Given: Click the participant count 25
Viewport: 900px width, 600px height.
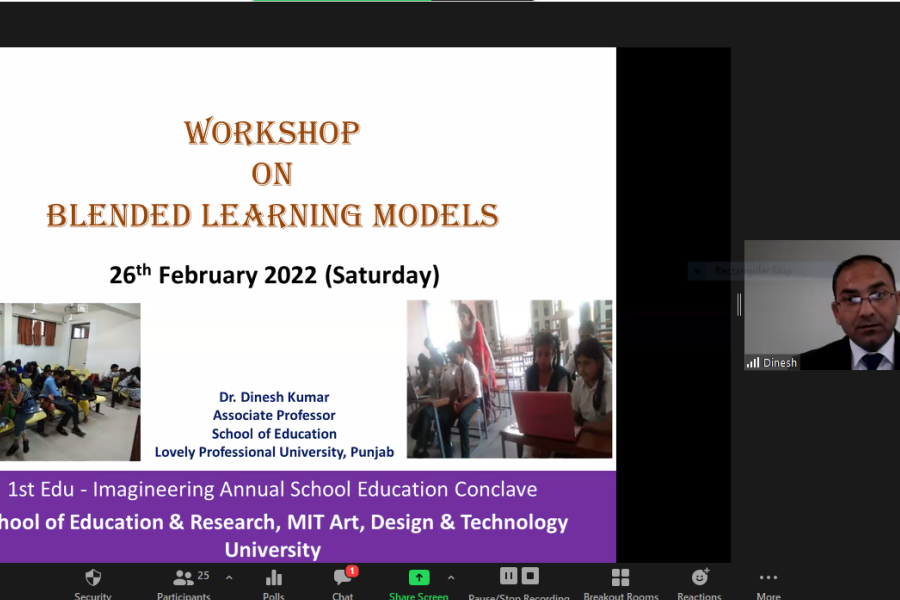Looking at the screenshot, I should (x=203, y=575).
